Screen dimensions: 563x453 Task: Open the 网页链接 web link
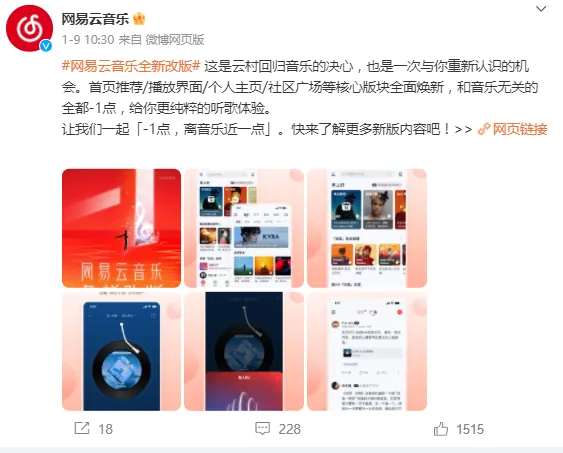[520, 129]
